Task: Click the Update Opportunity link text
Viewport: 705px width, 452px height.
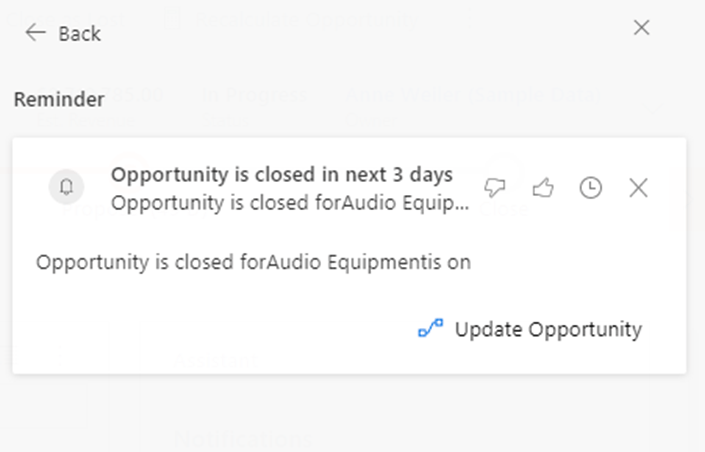Action: (x=548, y=329)
